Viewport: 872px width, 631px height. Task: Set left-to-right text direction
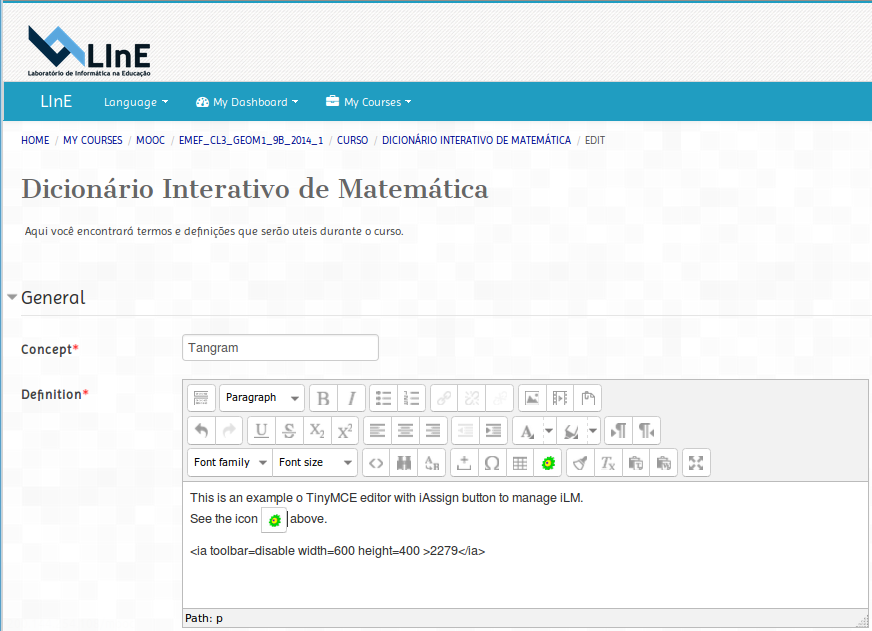pyautogui.click(x=618, y=430)
